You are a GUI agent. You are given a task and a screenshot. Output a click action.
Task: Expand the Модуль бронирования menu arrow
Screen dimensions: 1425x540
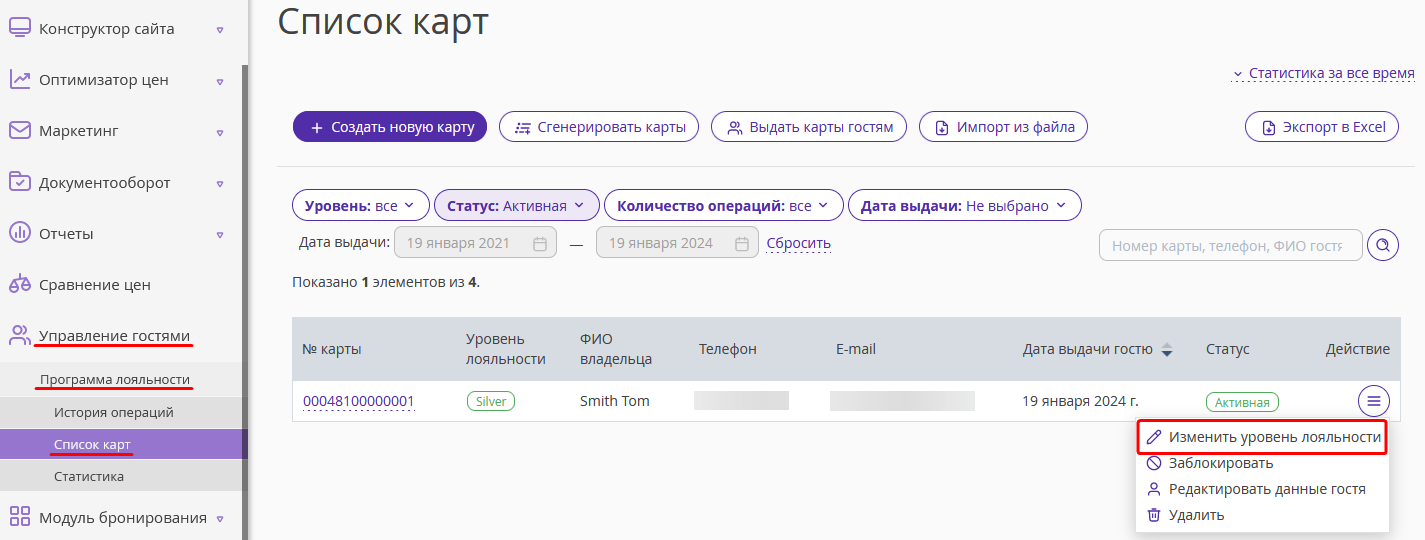(220, 518)
